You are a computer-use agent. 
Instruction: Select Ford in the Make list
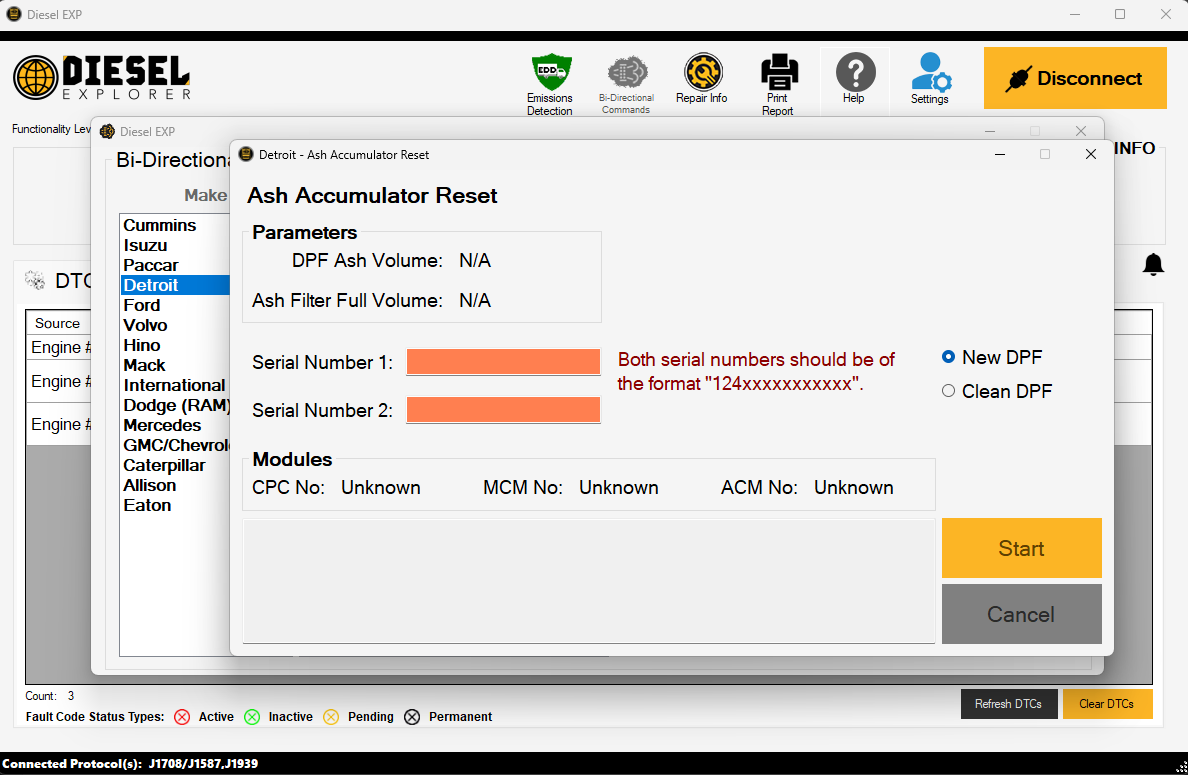coord(175,305)
